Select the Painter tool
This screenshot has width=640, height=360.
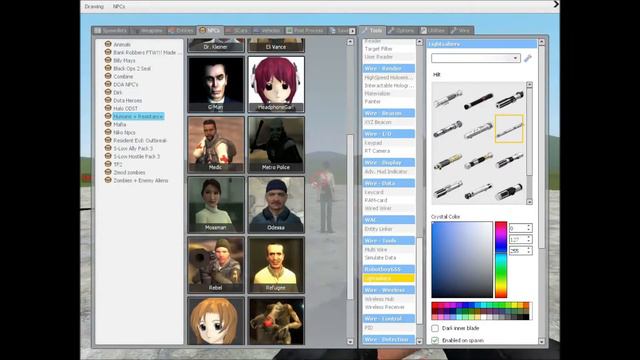(x=389, y=101)
